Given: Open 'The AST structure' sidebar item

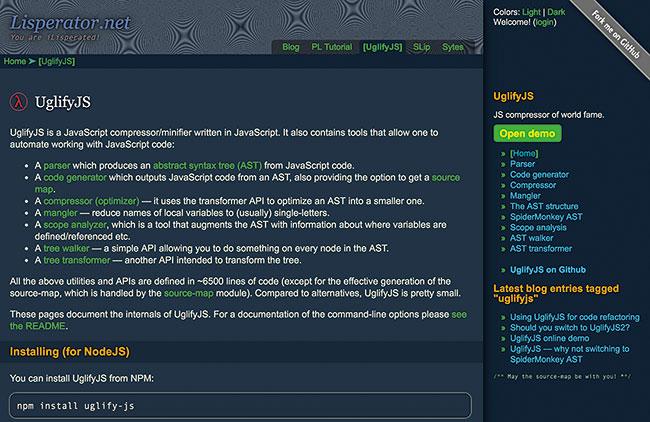Looking at the screenshot, I should 544,206.
